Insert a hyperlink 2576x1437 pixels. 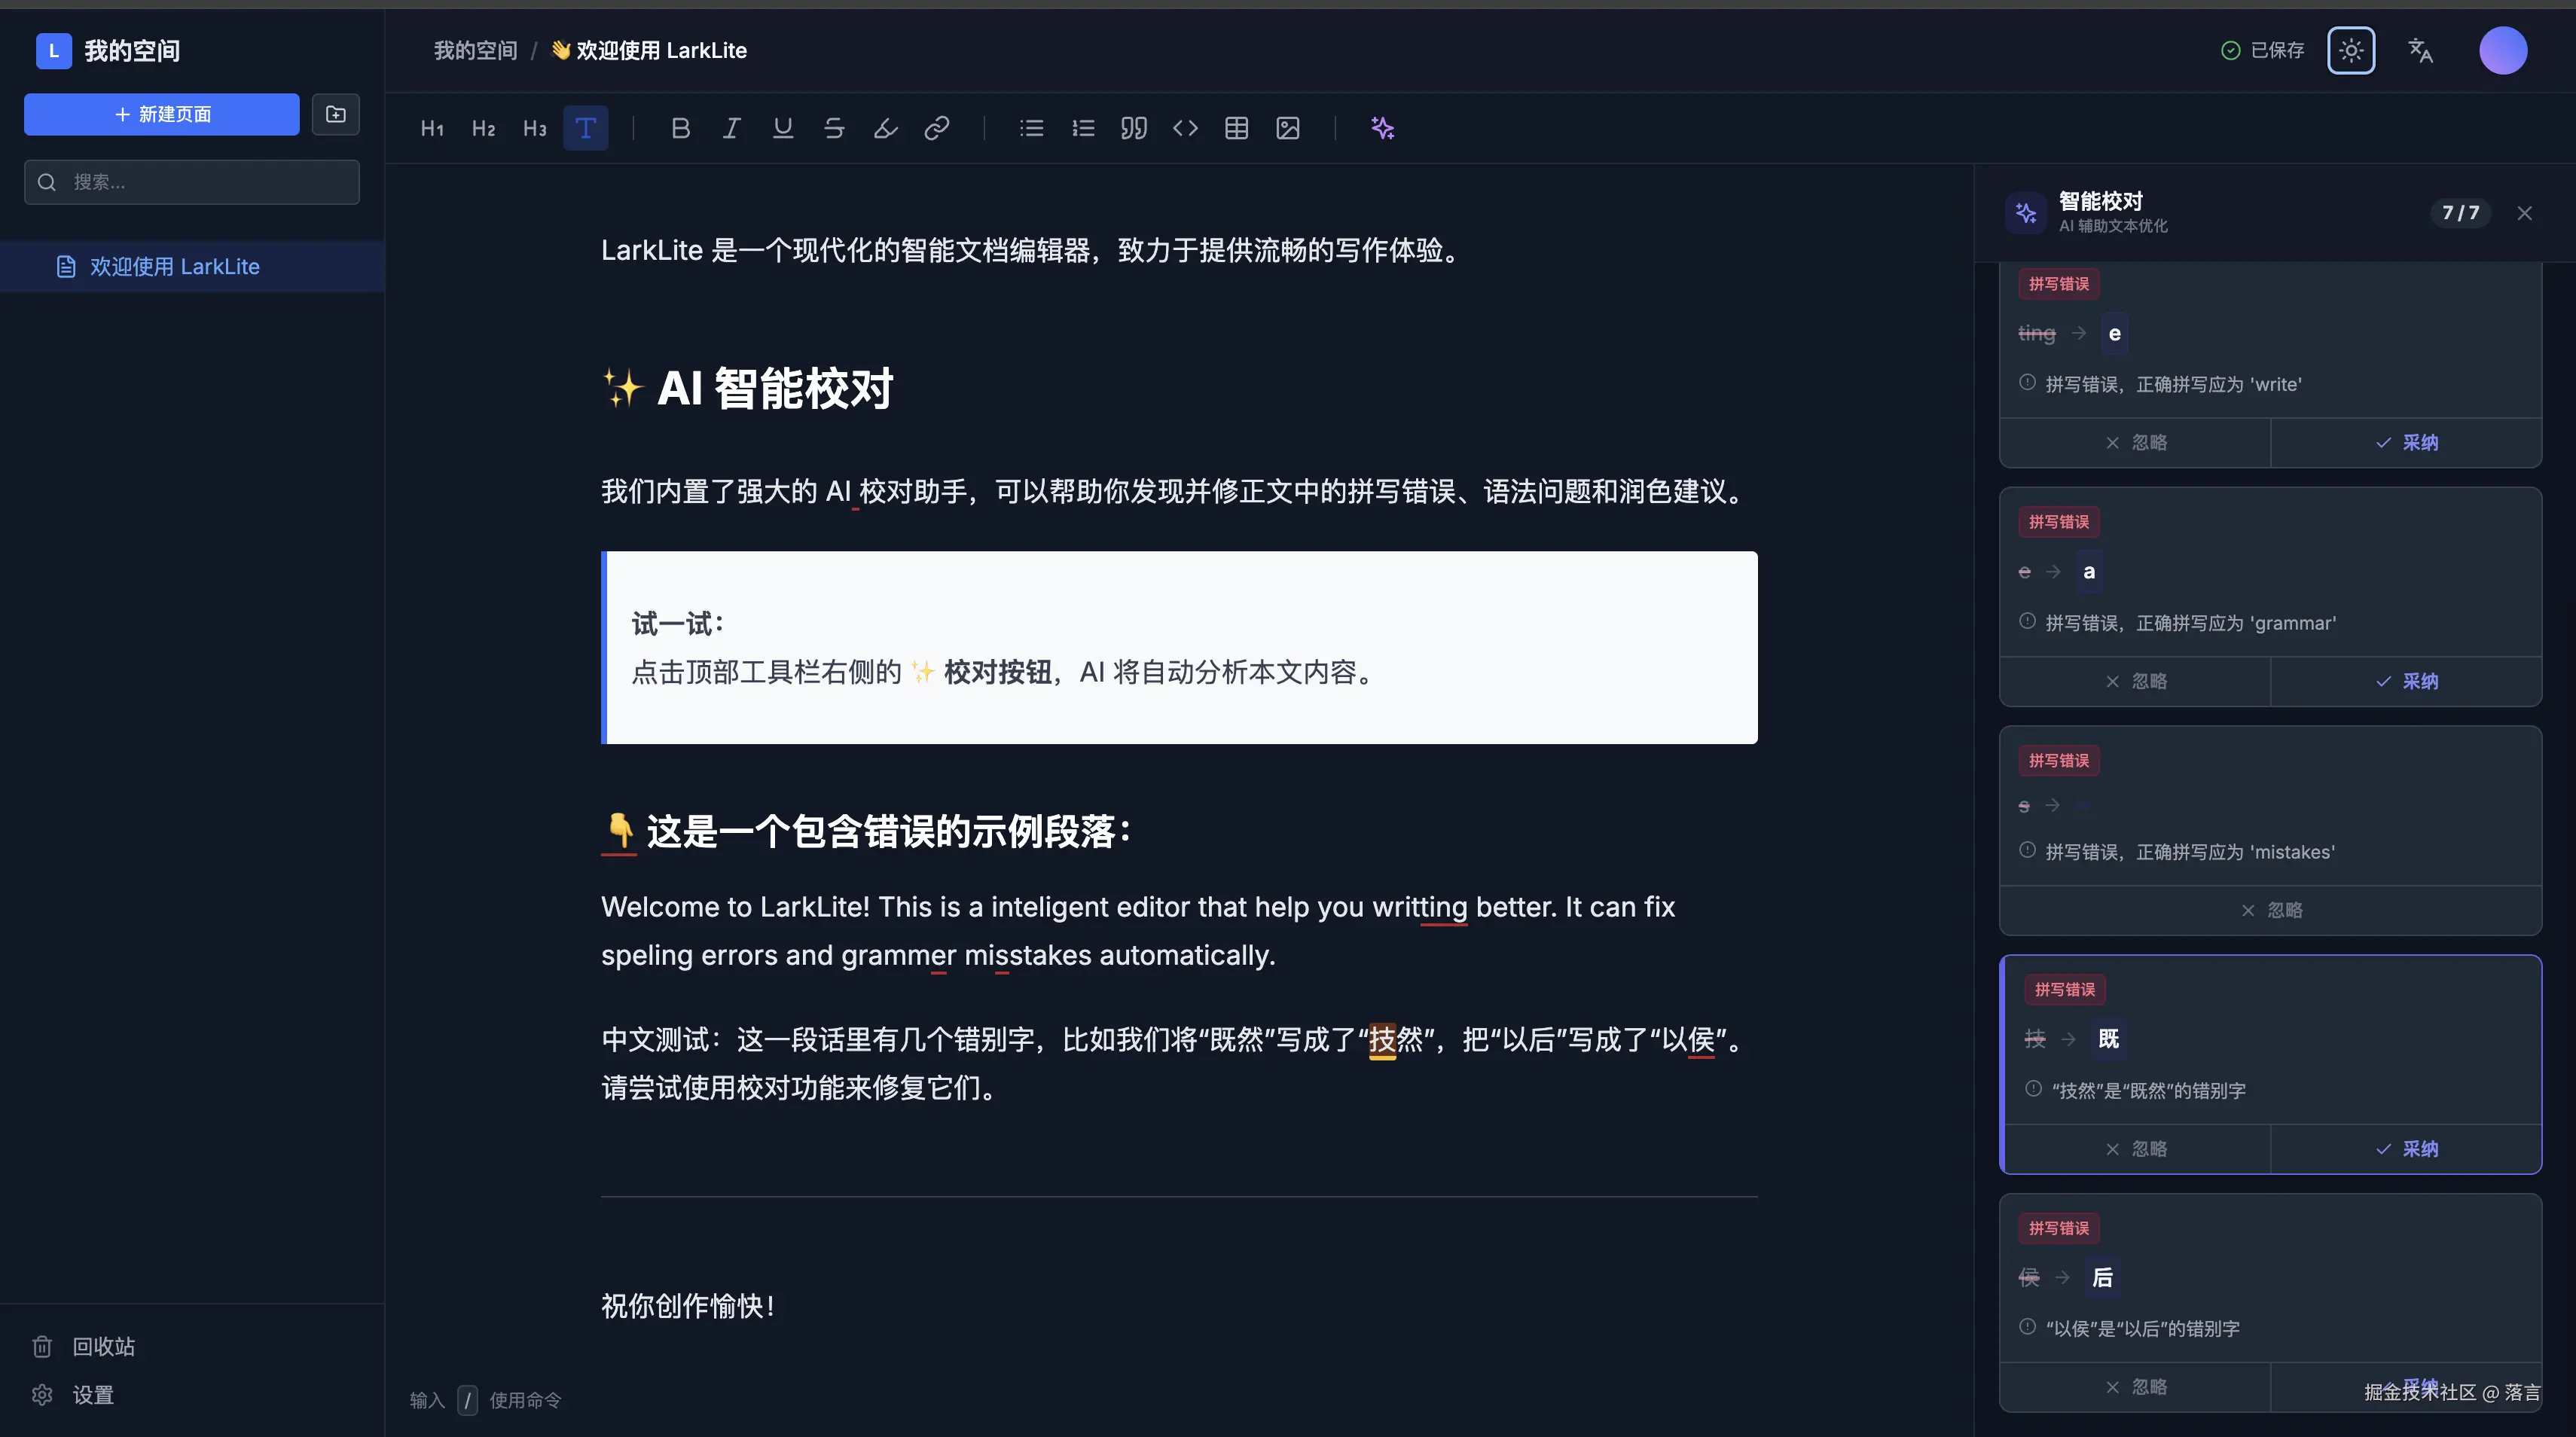pyautogui.click(x=937, y=128)
